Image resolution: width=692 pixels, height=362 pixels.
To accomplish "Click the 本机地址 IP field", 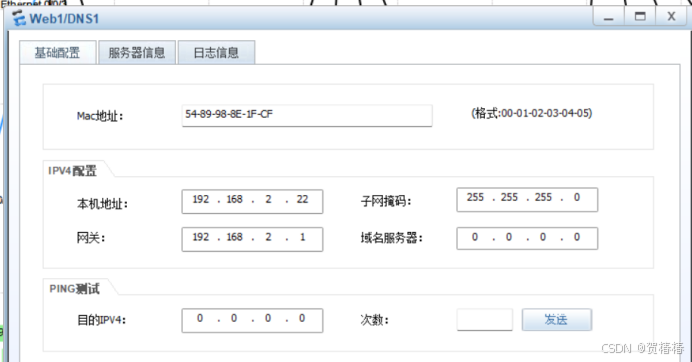I will [252, 201].
